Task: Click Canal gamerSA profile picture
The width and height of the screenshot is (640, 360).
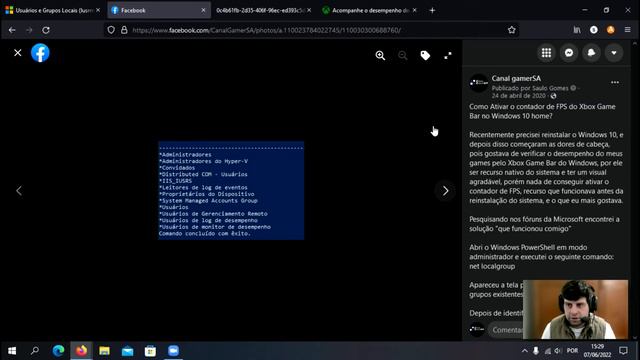Action: pos(479,83)
